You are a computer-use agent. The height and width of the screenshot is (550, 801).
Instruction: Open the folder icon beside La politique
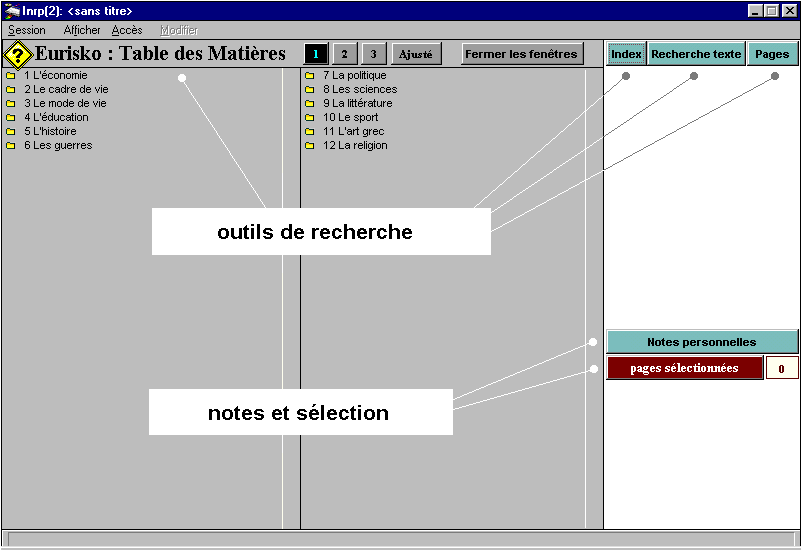(310, 76)
